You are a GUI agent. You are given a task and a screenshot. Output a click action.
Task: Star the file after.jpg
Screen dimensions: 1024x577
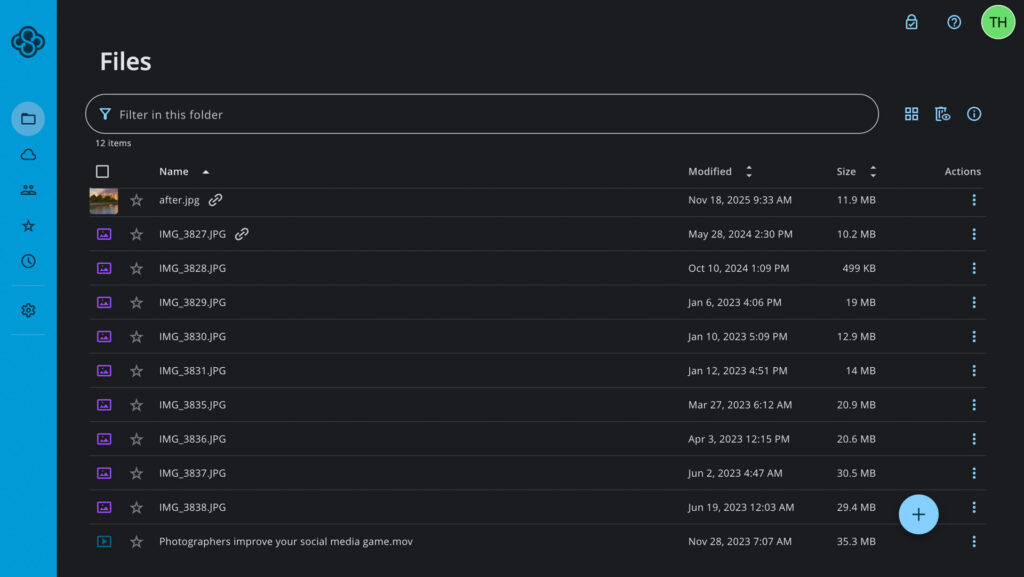pos(137,200)
